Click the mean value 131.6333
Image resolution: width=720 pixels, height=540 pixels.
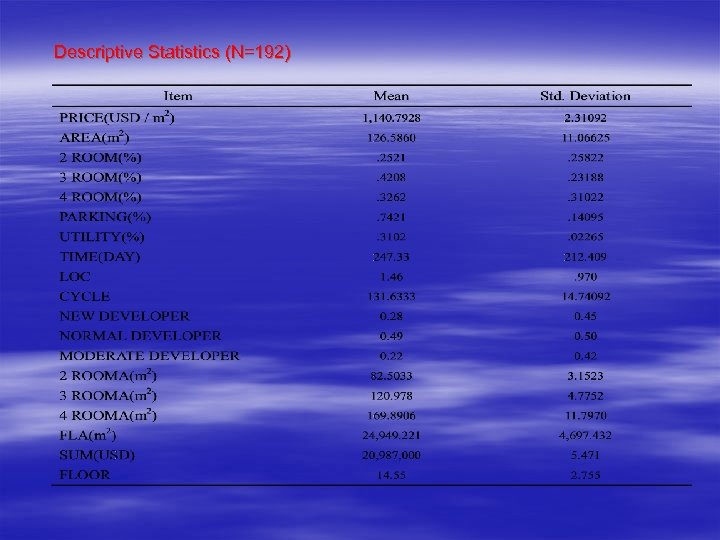[391, 297]
